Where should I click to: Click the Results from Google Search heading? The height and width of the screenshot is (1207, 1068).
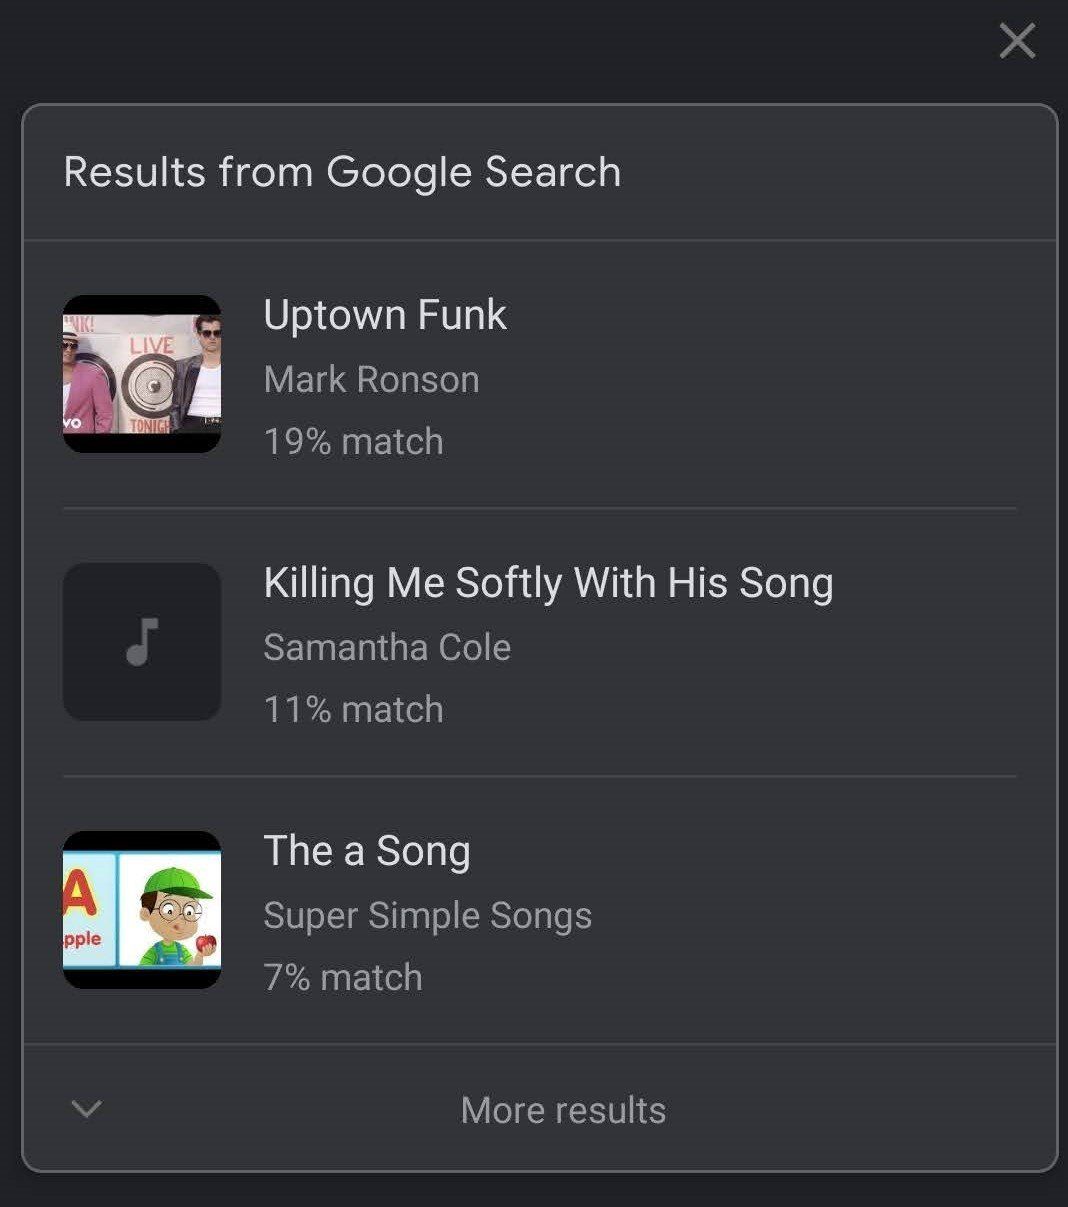tap(342, 172)
